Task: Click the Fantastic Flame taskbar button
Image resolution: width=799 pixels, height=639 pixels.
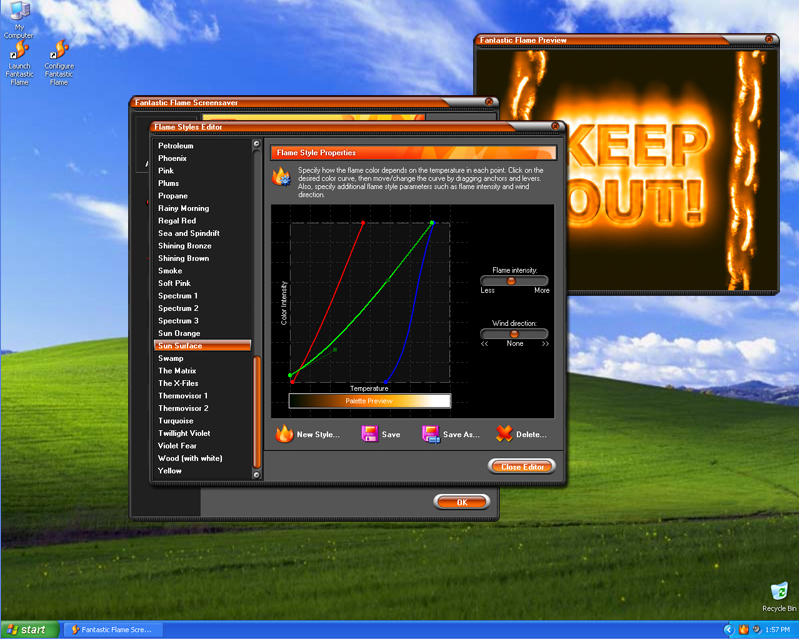Action: click(x=112, y=630)
